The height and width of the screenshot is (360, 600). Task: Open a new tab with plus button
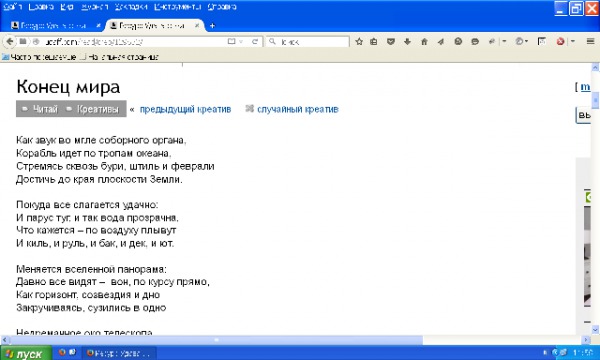tap(212, 26)
